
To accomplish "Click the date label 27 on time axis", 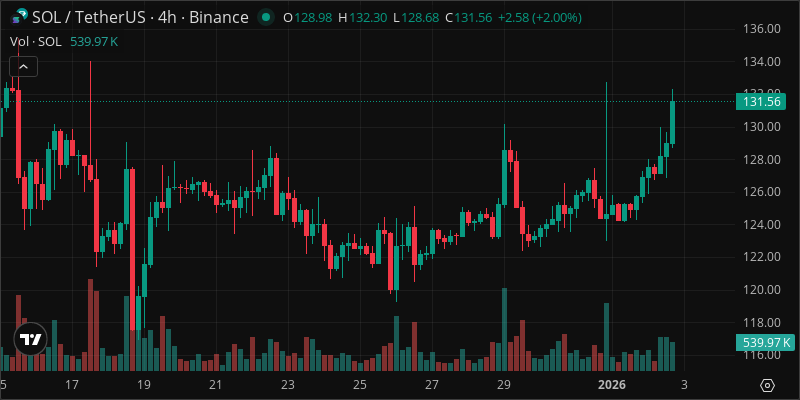I will click(432, 384).
